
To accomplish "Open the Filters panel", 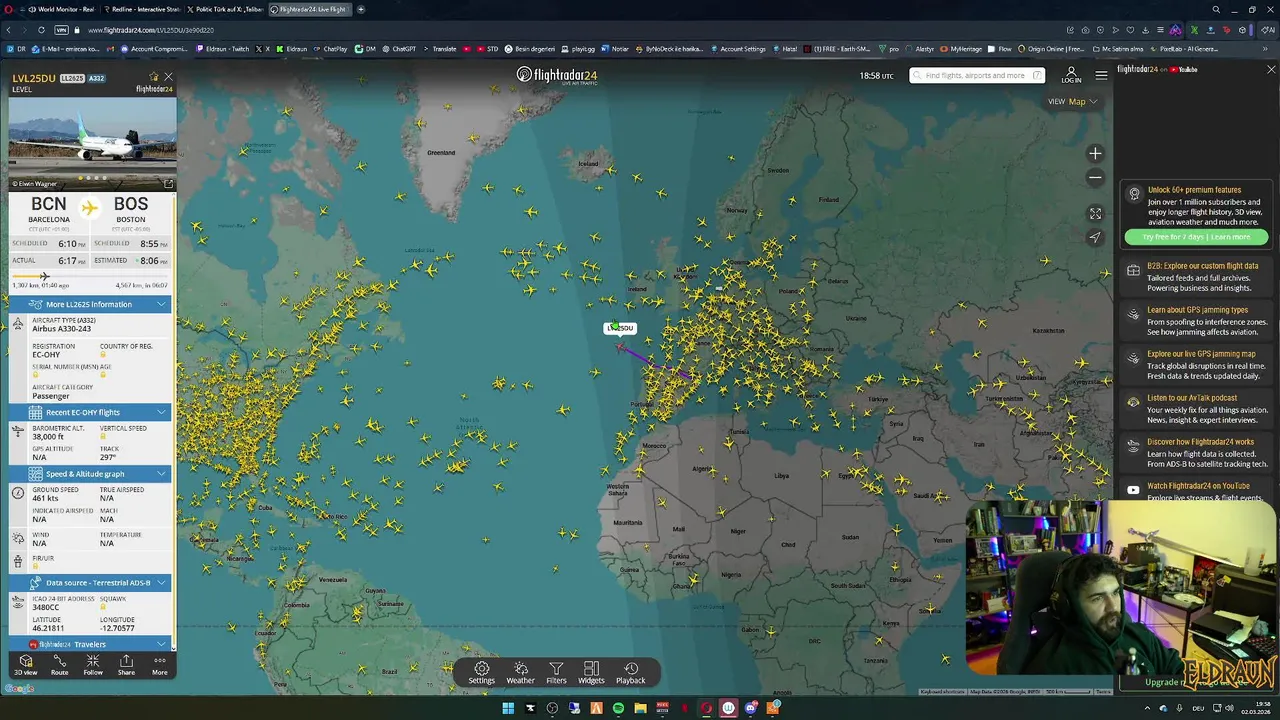I will click(x=556, y=673).
